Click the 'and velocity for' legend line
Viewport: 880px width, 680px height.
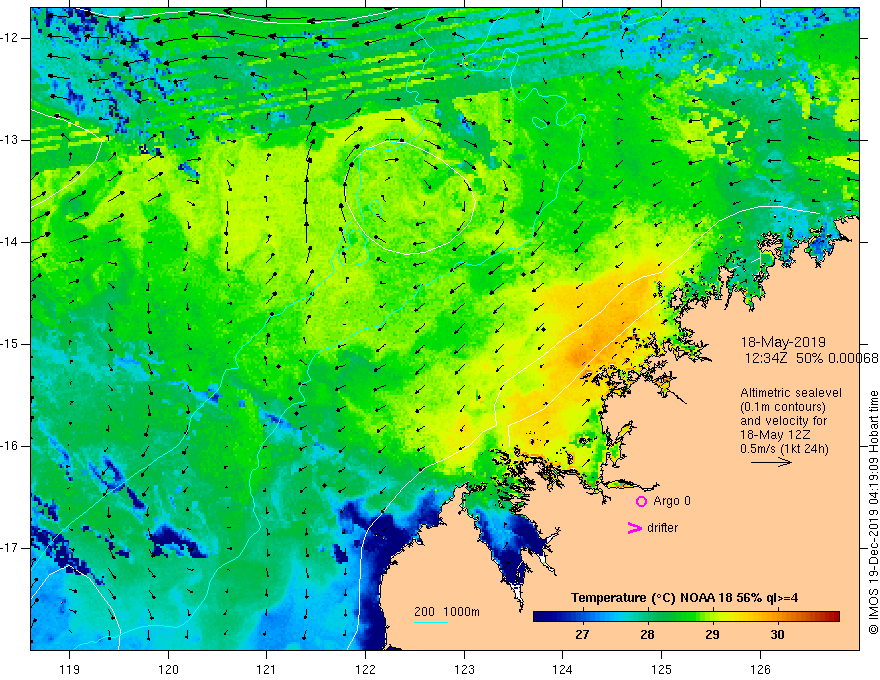coord(783,421)
